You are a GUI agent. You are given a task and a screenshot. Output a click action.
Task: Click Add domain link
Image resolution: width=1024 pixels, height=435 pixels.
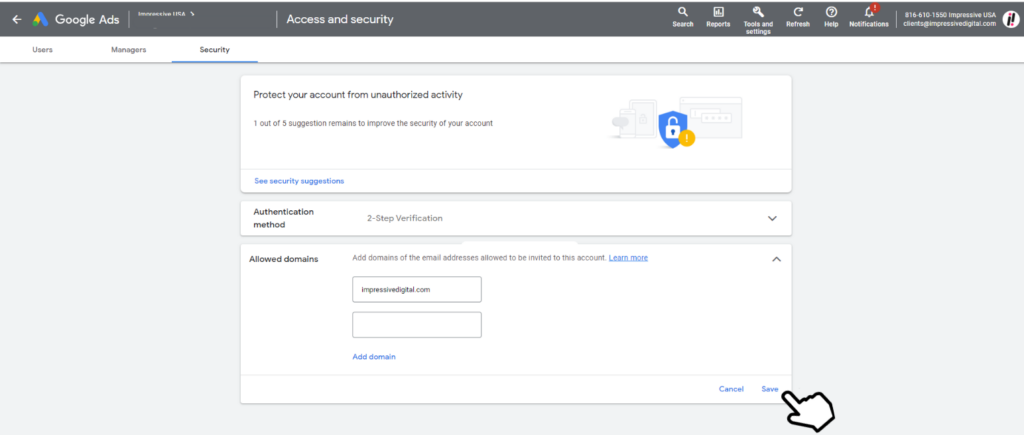(374, 357)
